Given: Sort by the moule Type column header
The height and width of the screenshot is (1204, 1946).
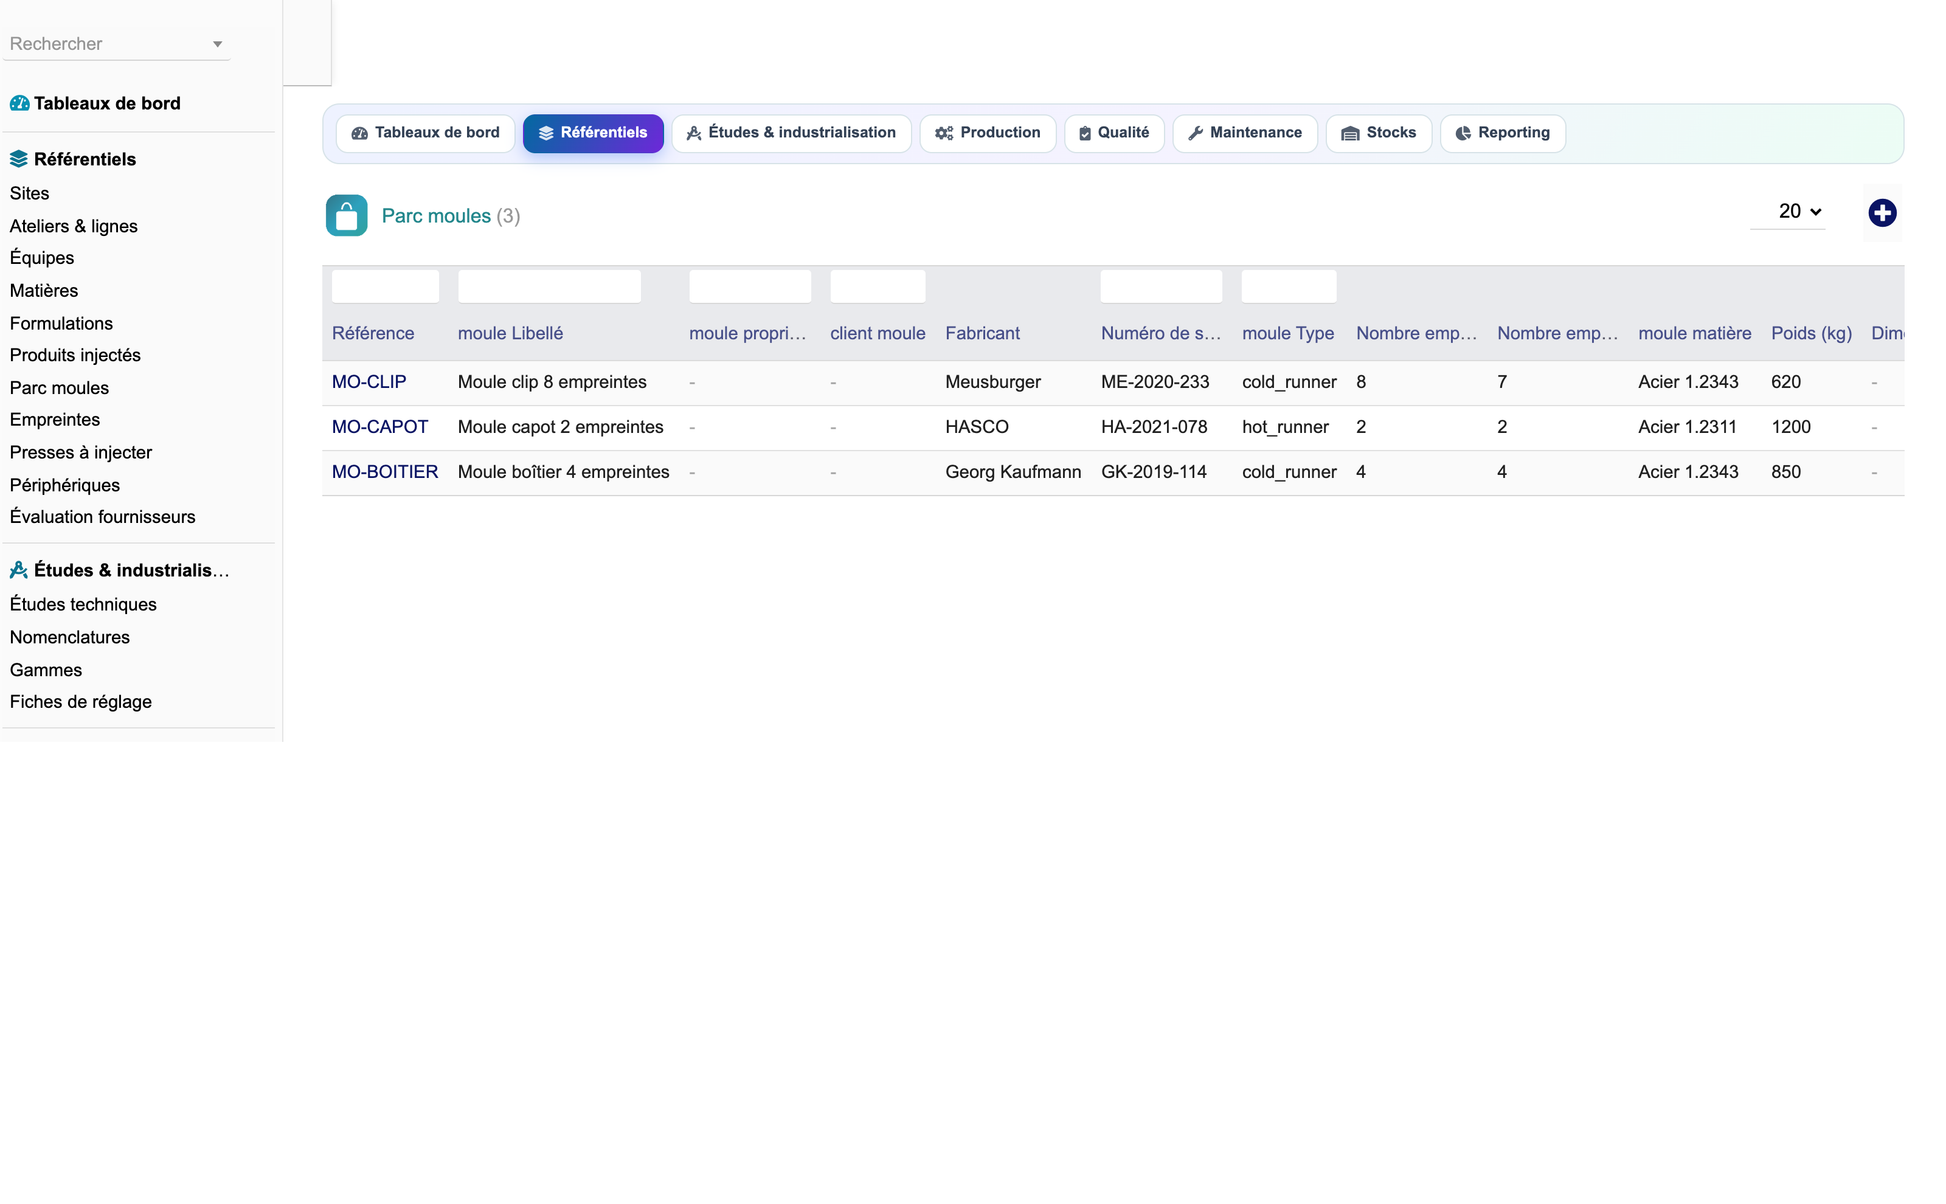Looking at the screenshot, I should (x=1288, y=333).
